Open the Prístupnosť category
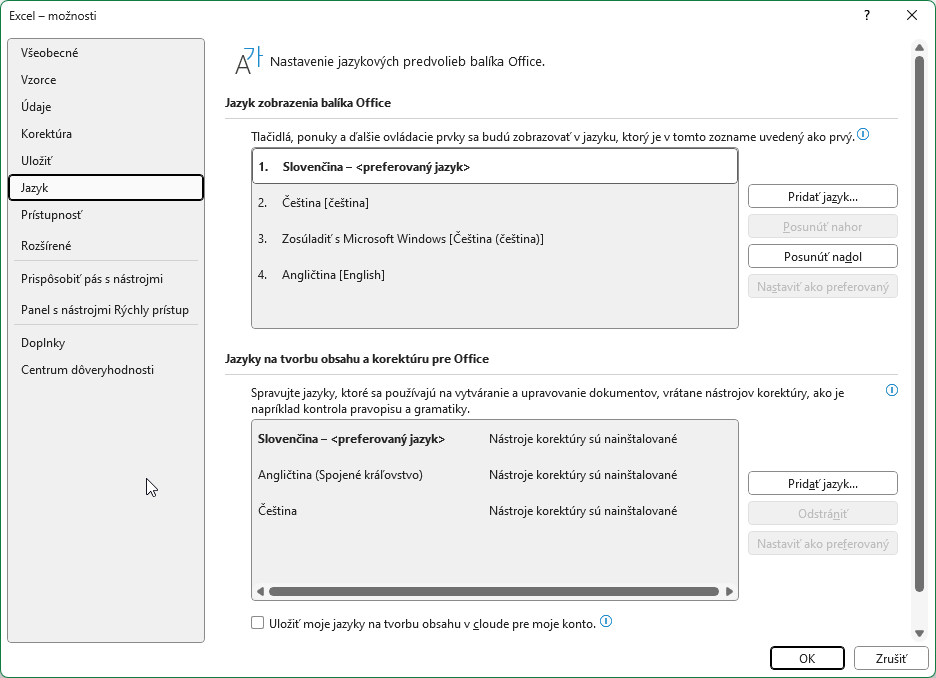 tap(106, 215)
